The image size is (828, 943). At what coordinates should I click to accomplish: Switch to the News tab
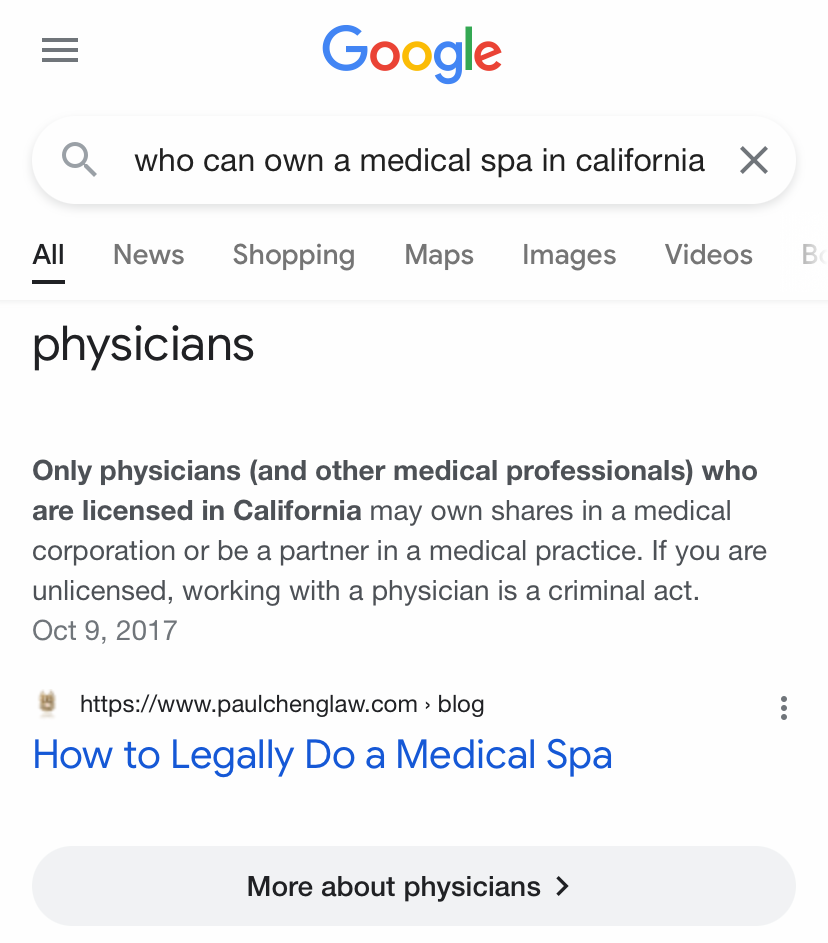(149, 255)
